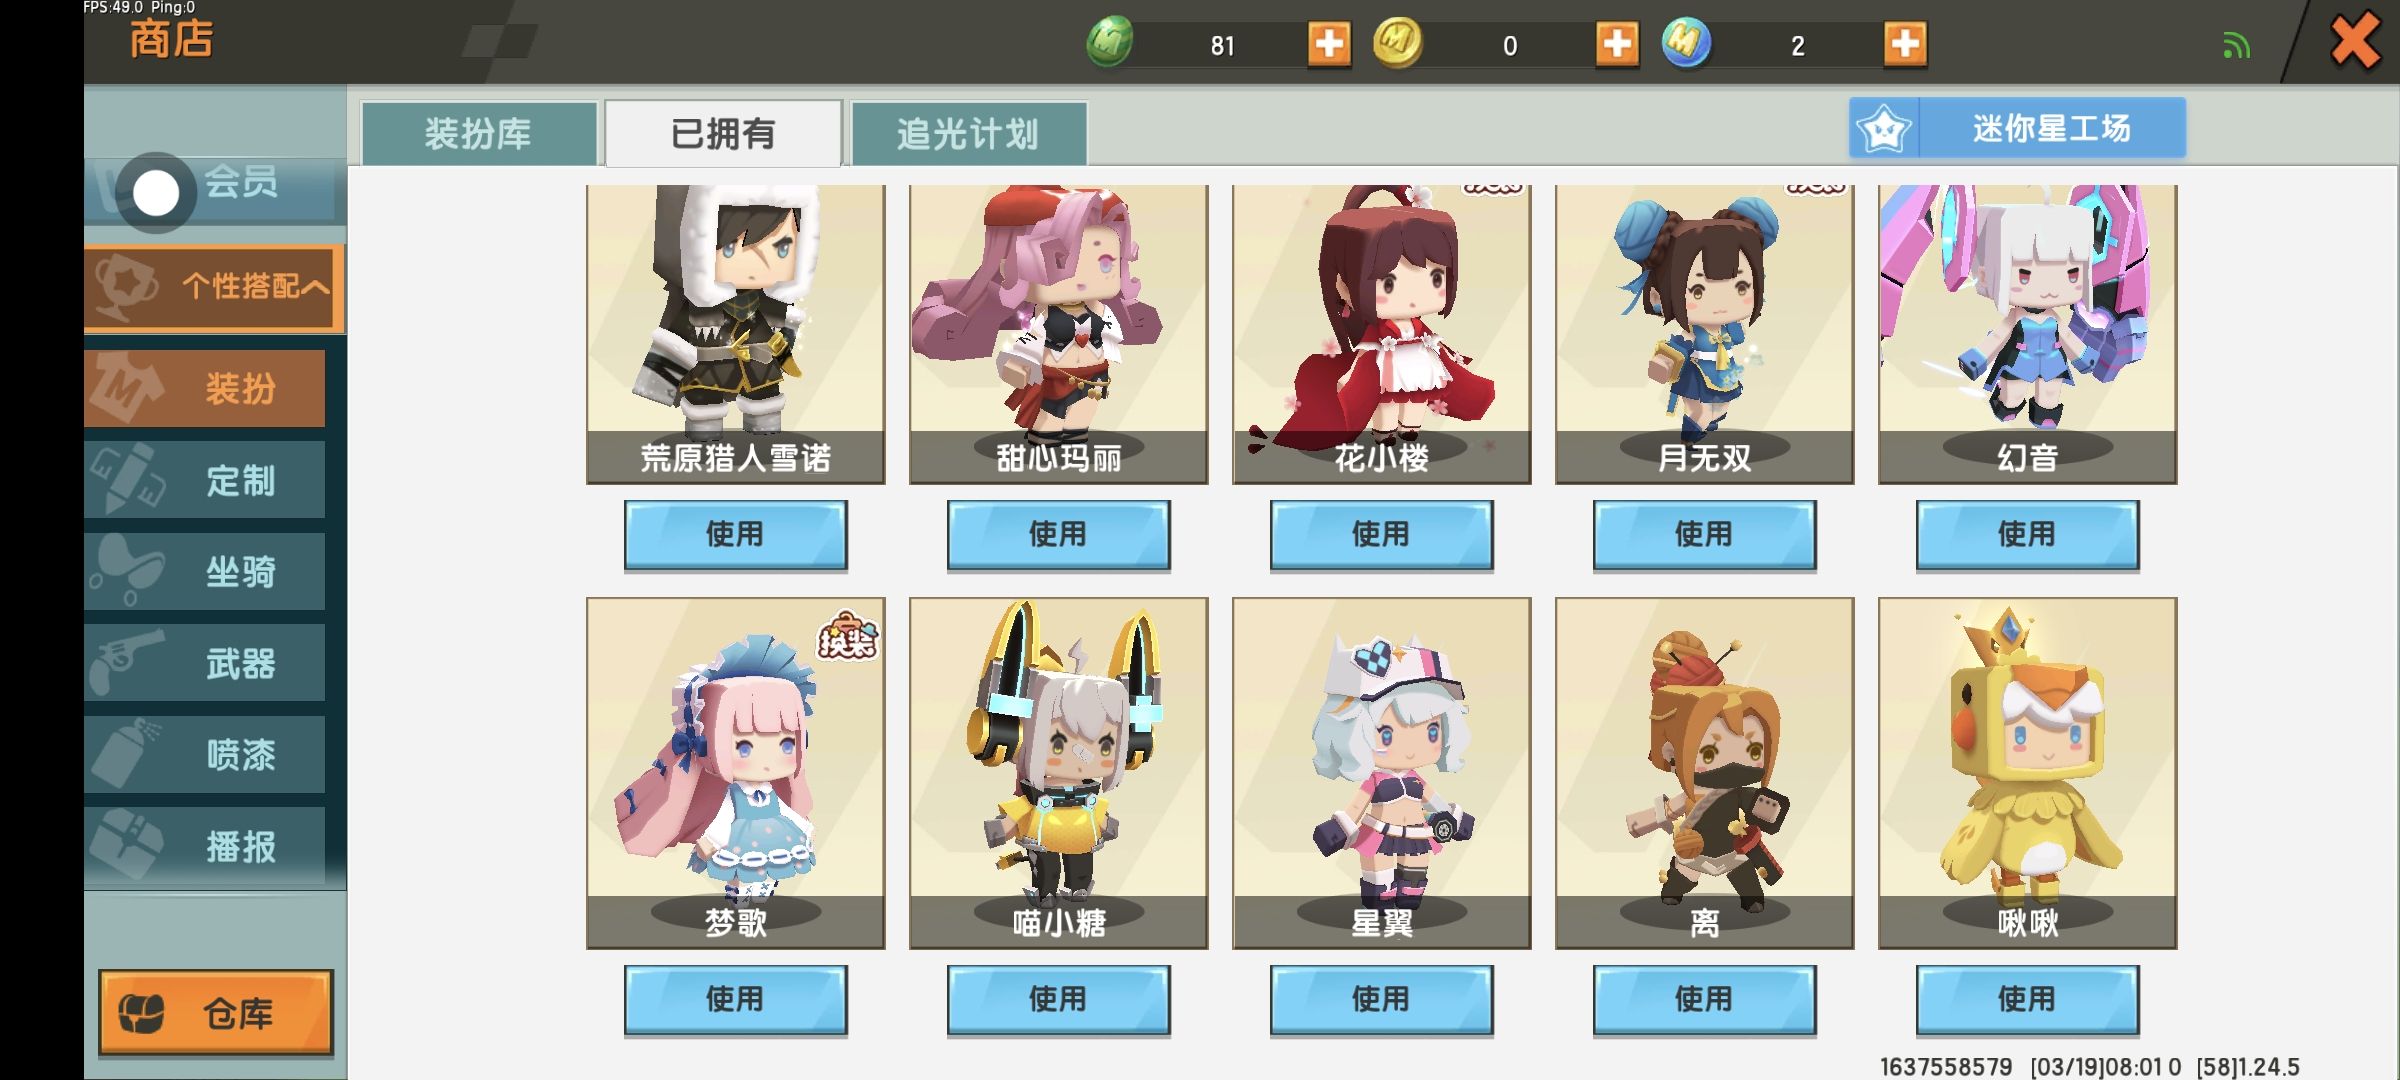Switch to the 装扮库 tab

[x=479, y=133]
